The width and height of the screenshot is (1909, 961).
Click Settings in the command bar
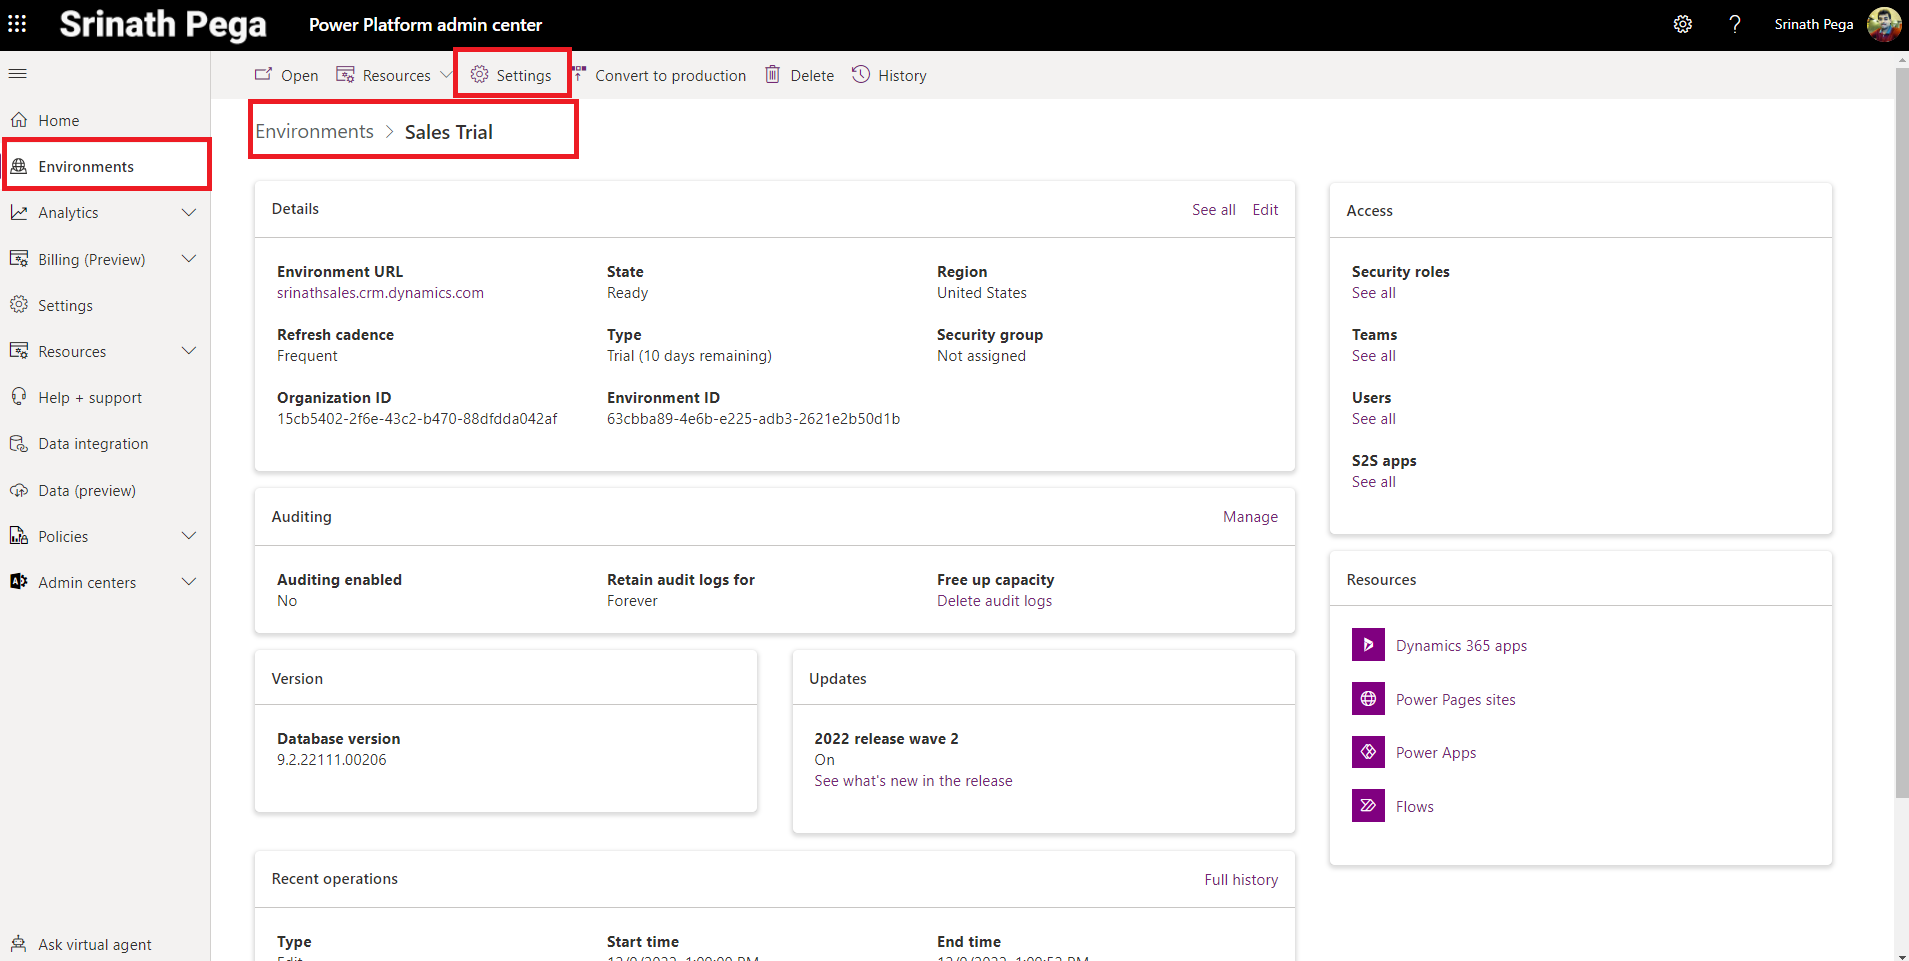click(x=512, y=75)
